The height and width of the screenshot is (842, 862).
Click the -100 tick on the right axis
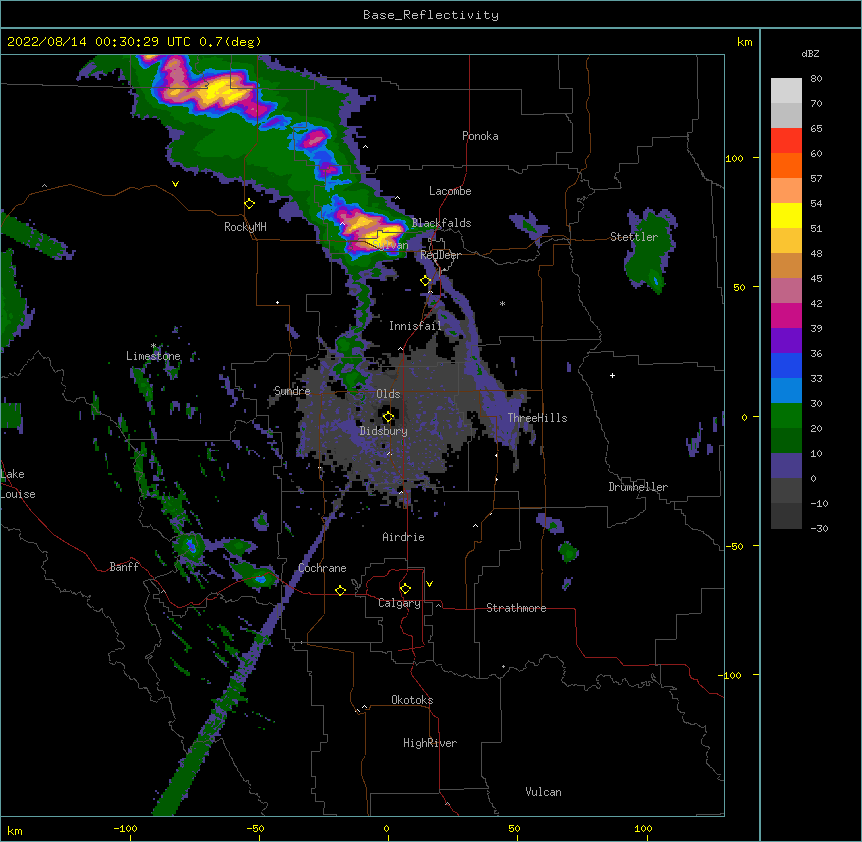[x=730, y=675]
